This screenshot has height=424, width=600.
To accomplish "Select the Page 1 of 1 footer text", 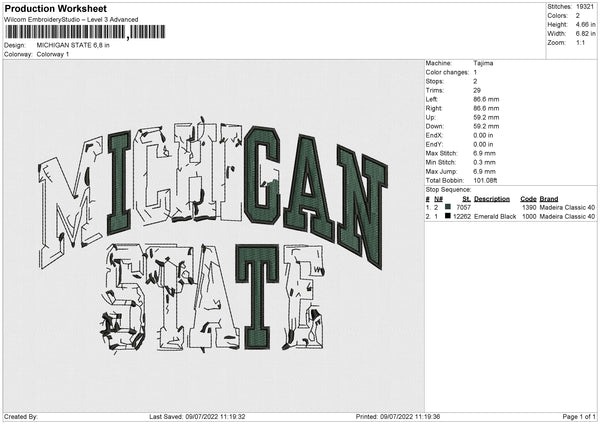I will point(579,417).
